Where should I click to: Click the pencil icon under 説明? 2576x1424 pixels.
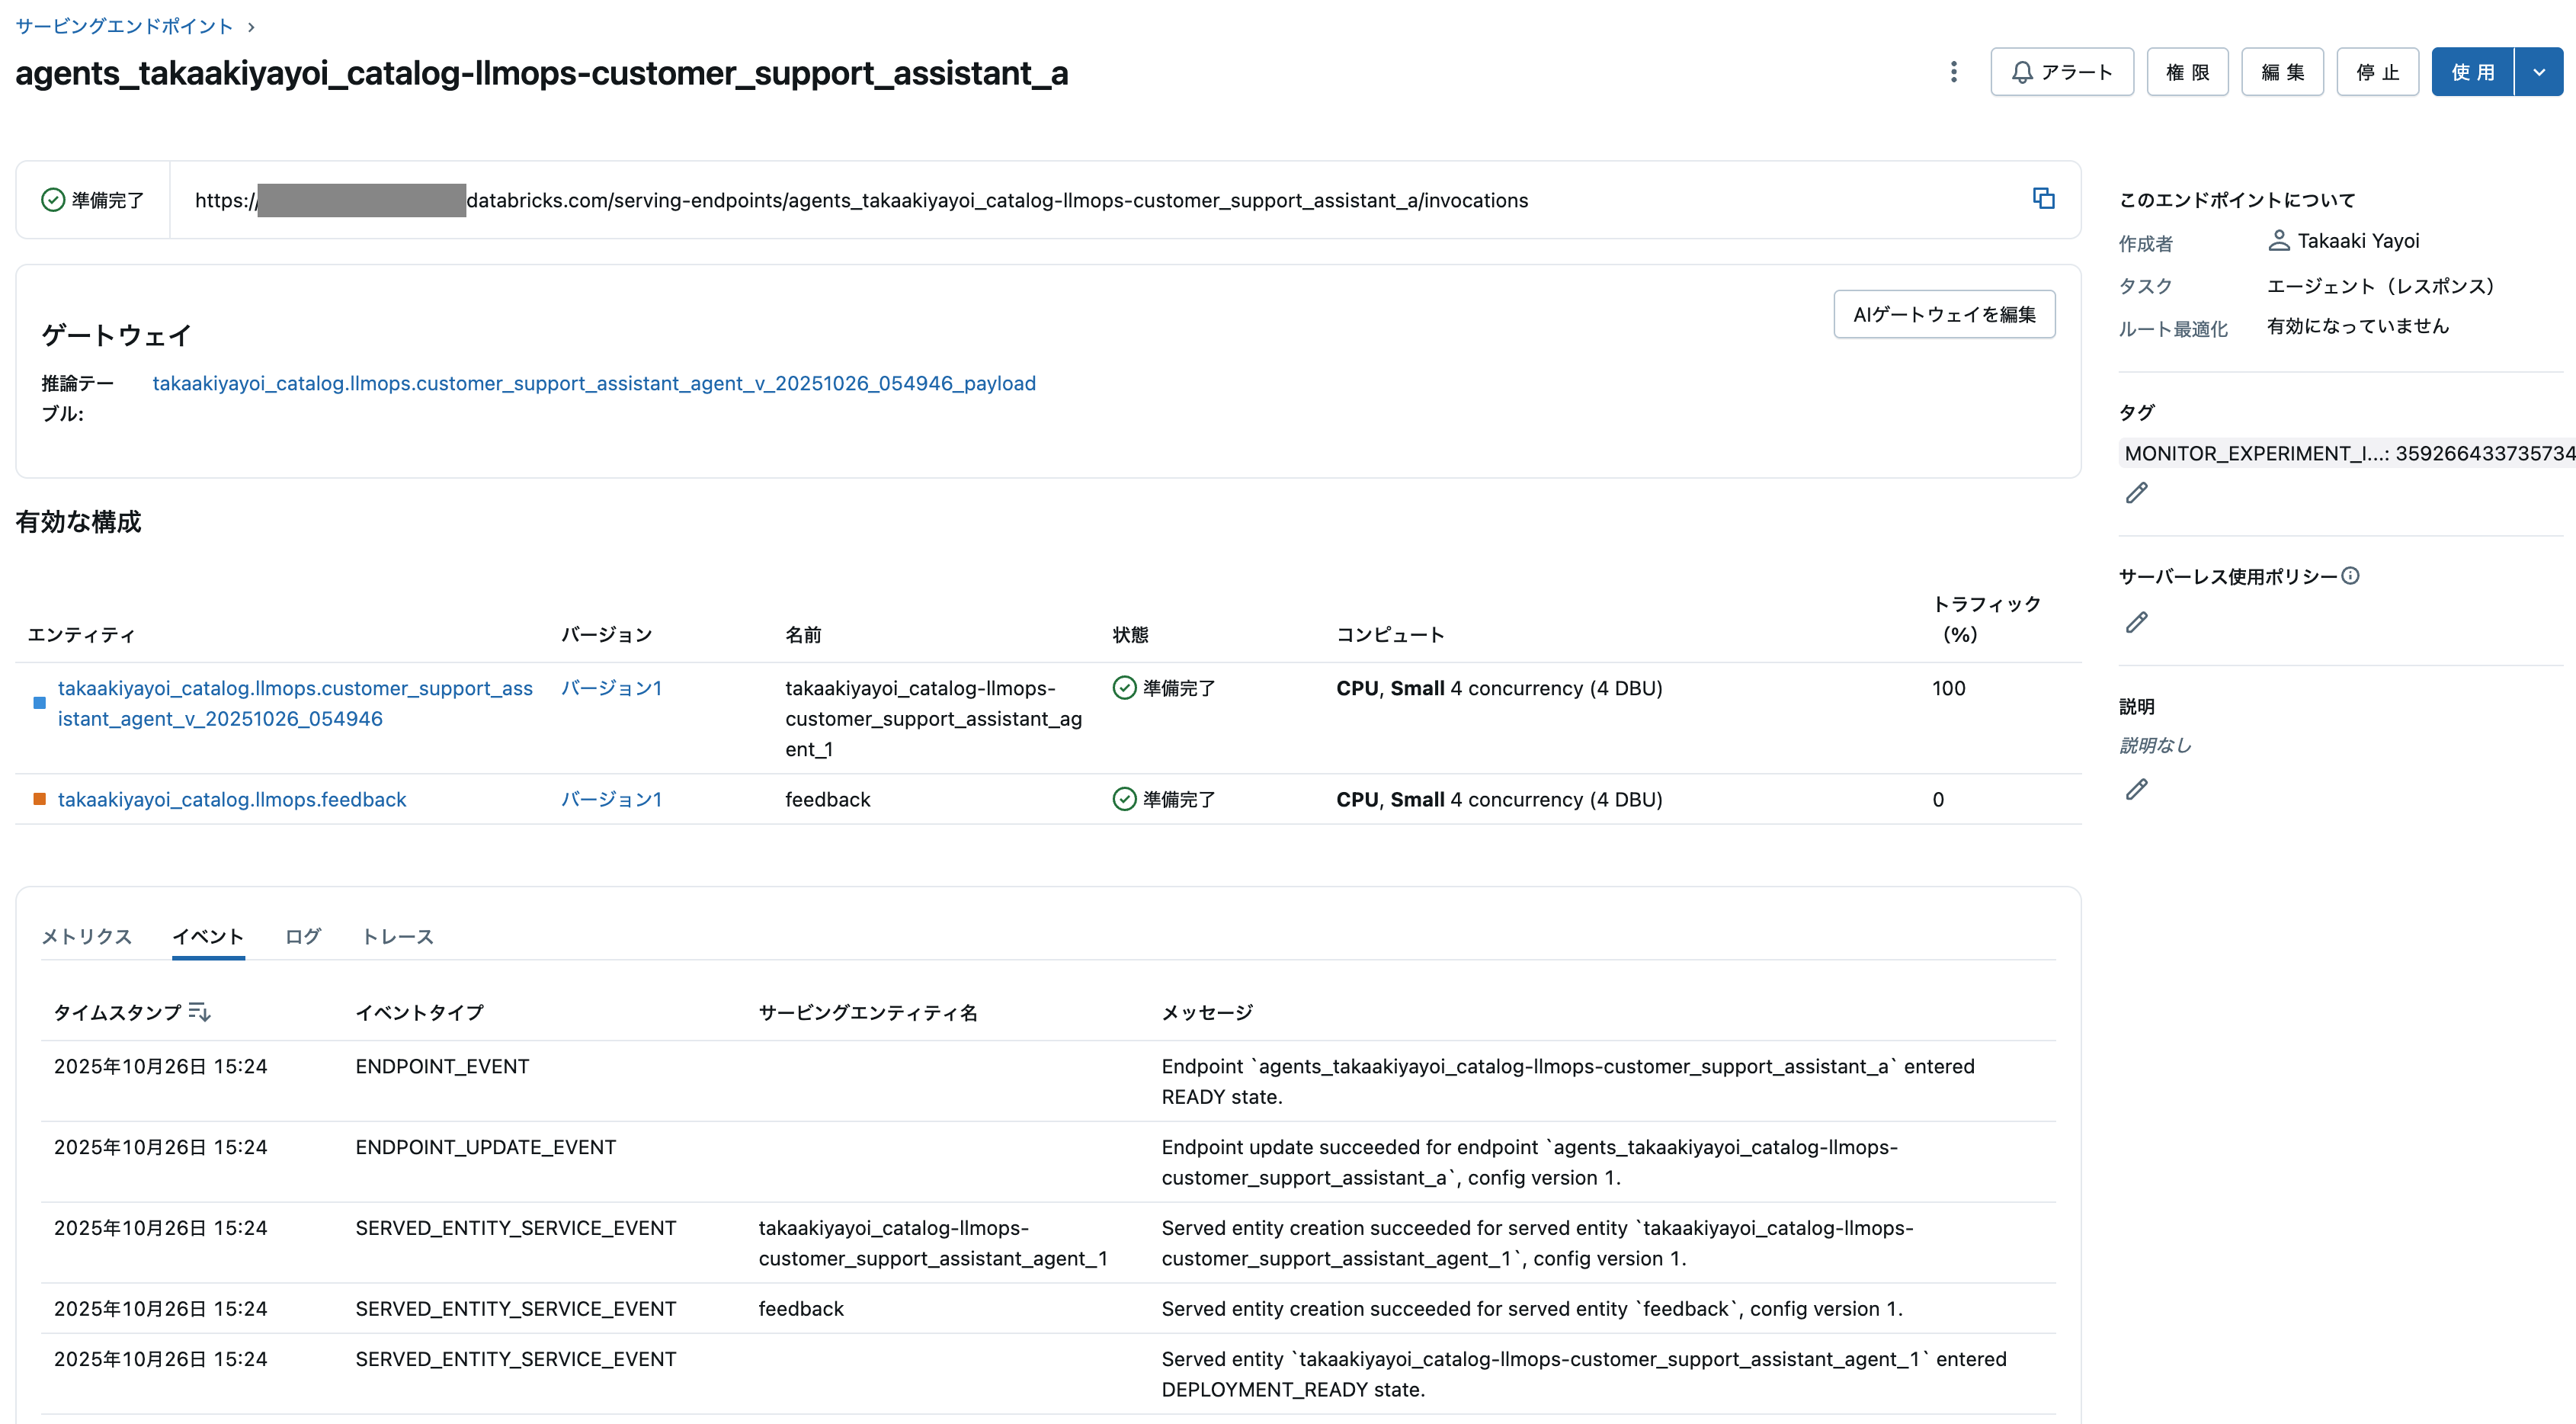pyautogui.click(x=2136, y=789)
